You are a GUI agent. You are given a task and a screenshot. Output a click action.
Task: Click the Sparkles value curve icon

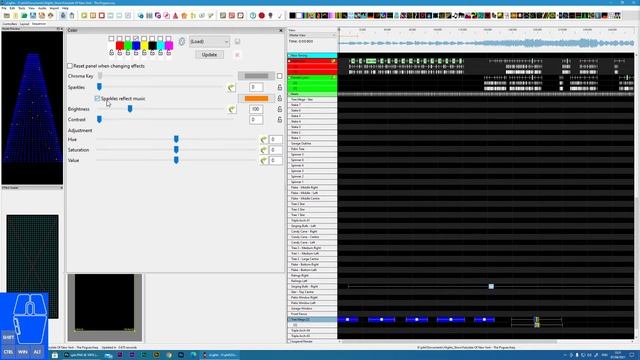(x=231, y=87)
